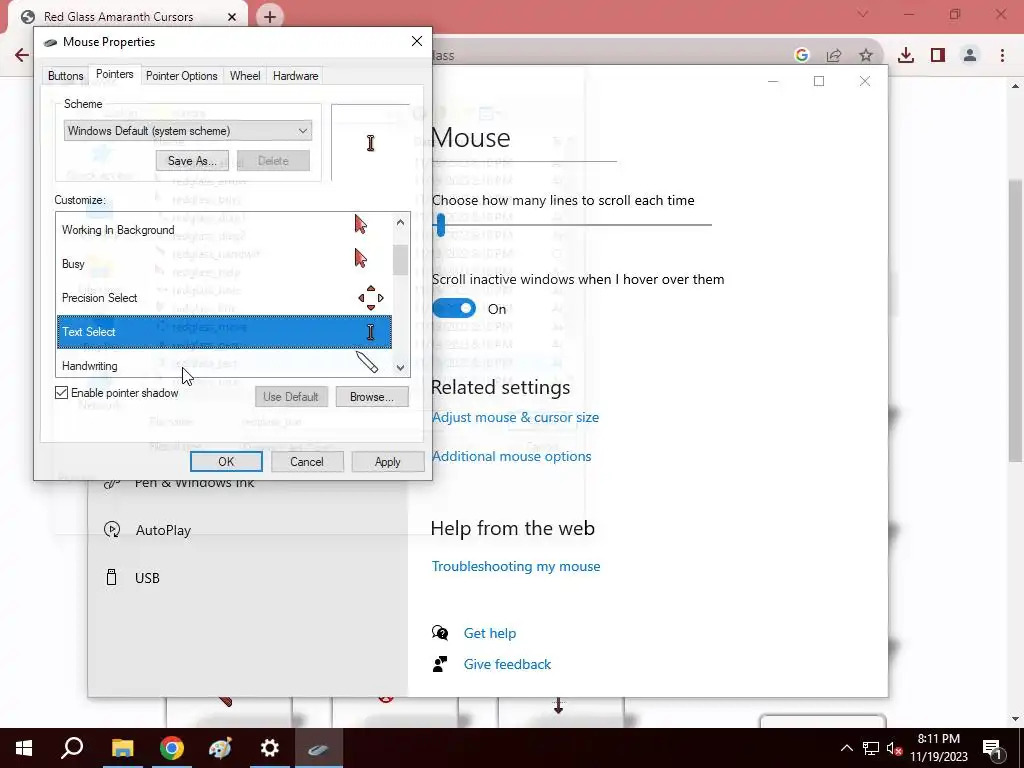Open Troubleshooting my mouse link
This screenshot has width=1024, height=768.
click(x=516, y=566)
